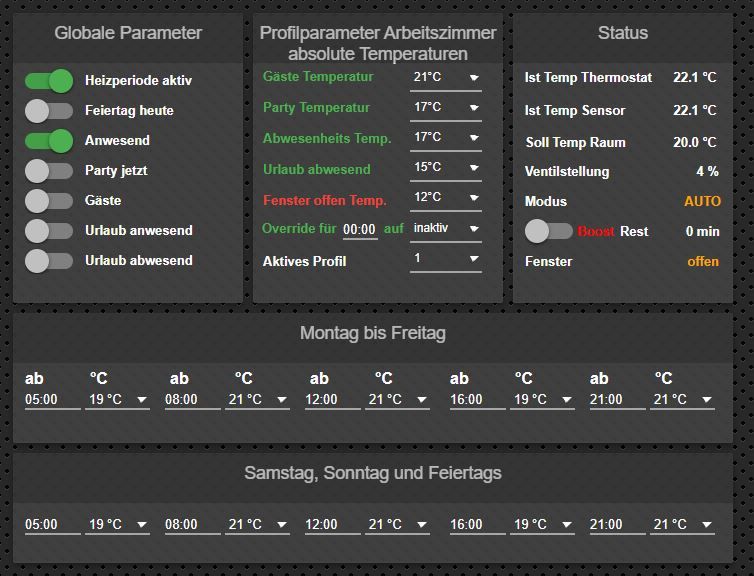
Task: Turn on the Feiertag heute toggle
Action: [x=49, y=111]
